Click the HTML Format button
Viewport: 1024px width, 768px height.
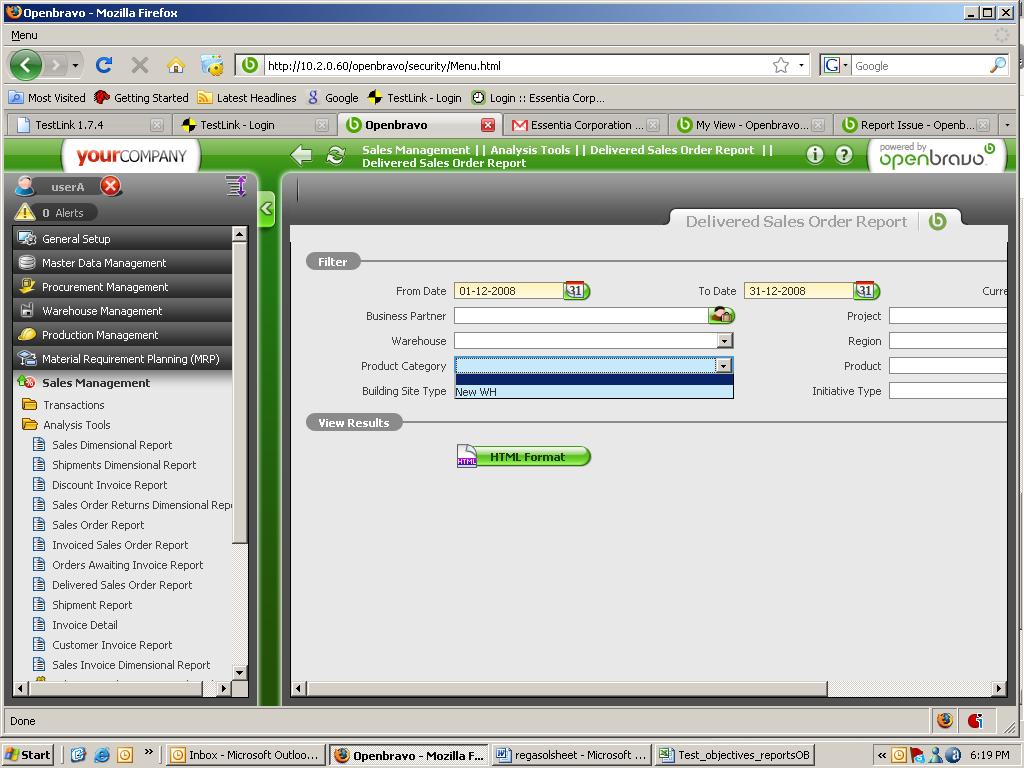pyautogui.click(x=527, y=457)
